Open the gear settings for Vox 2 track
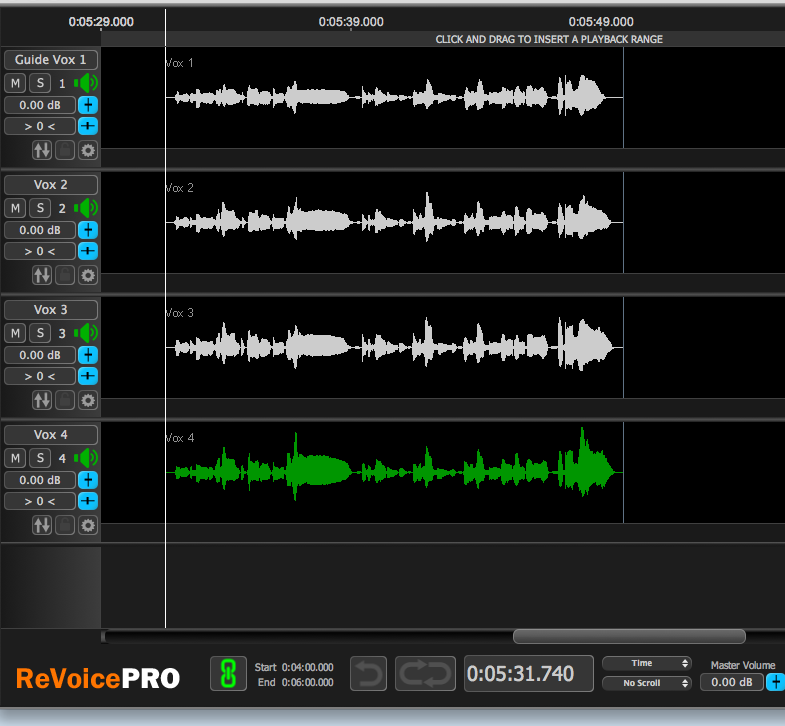The width and height of the screenshot is (785, 726). click(88, 275)
